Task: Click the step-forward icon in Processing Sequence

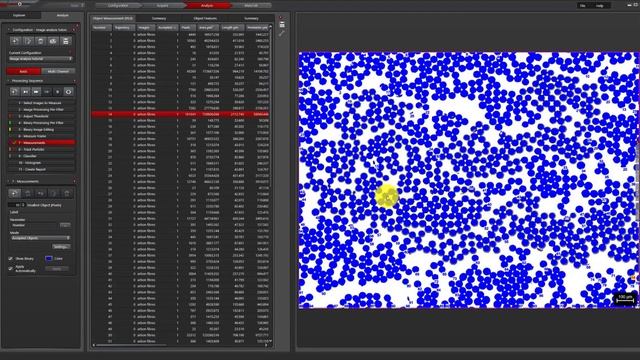Action: click(x=25, y=92)
